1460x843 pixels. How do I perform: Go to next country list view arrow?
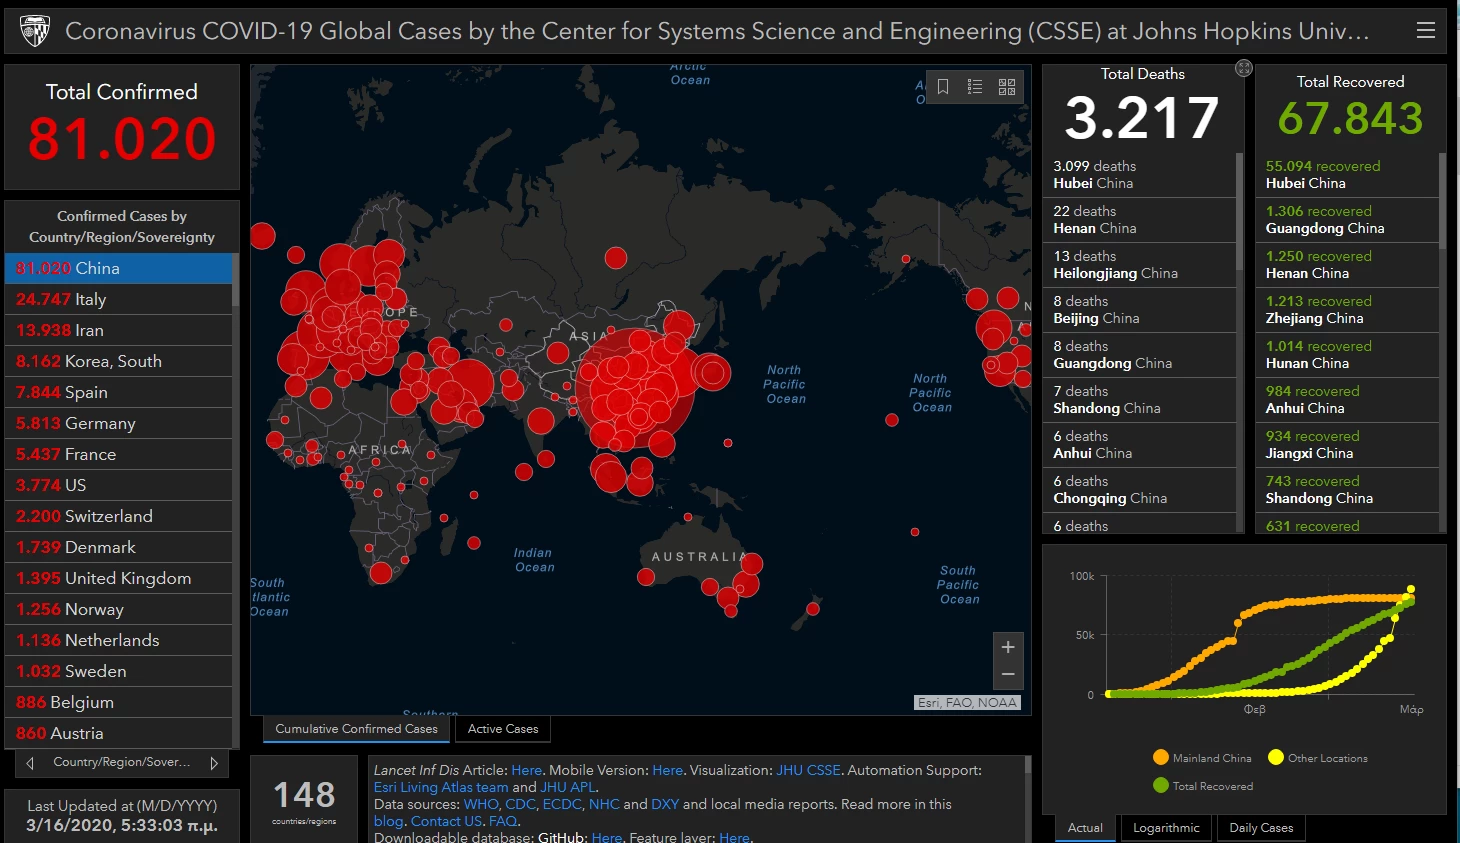click(214, 763)
